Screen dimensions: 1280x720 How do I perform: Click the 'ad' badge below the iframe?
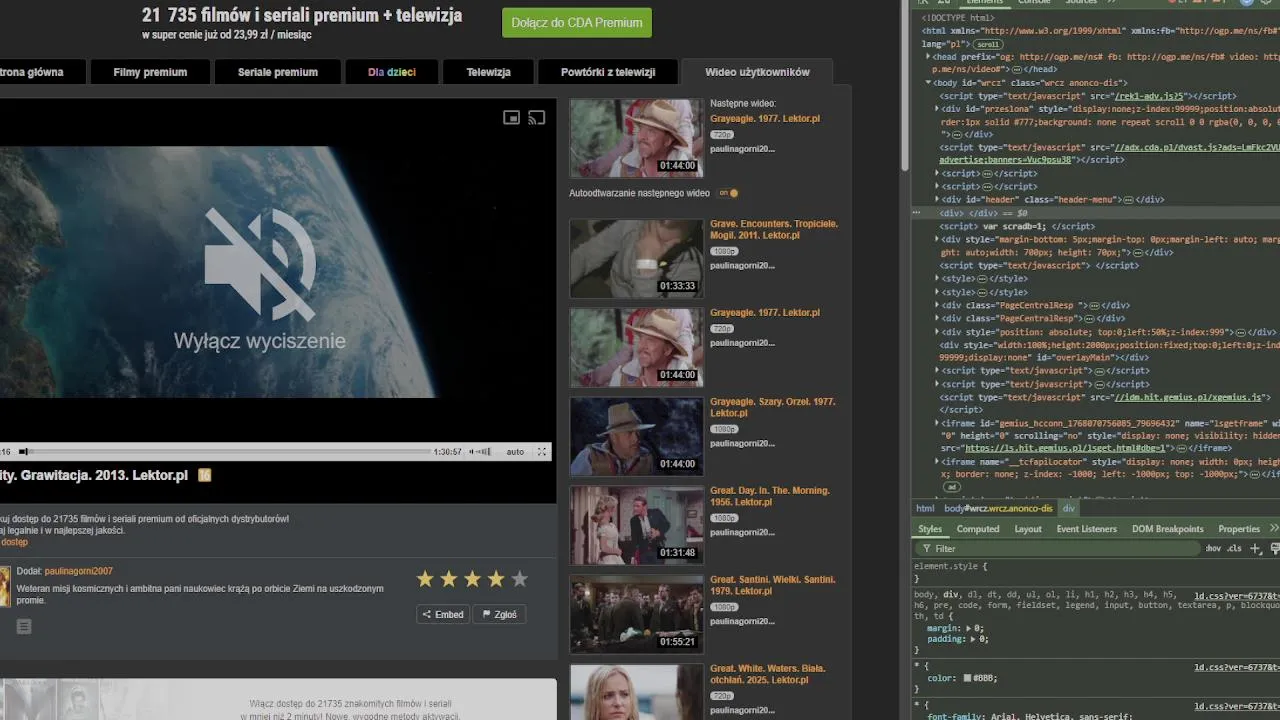click(x=952, y=487)
